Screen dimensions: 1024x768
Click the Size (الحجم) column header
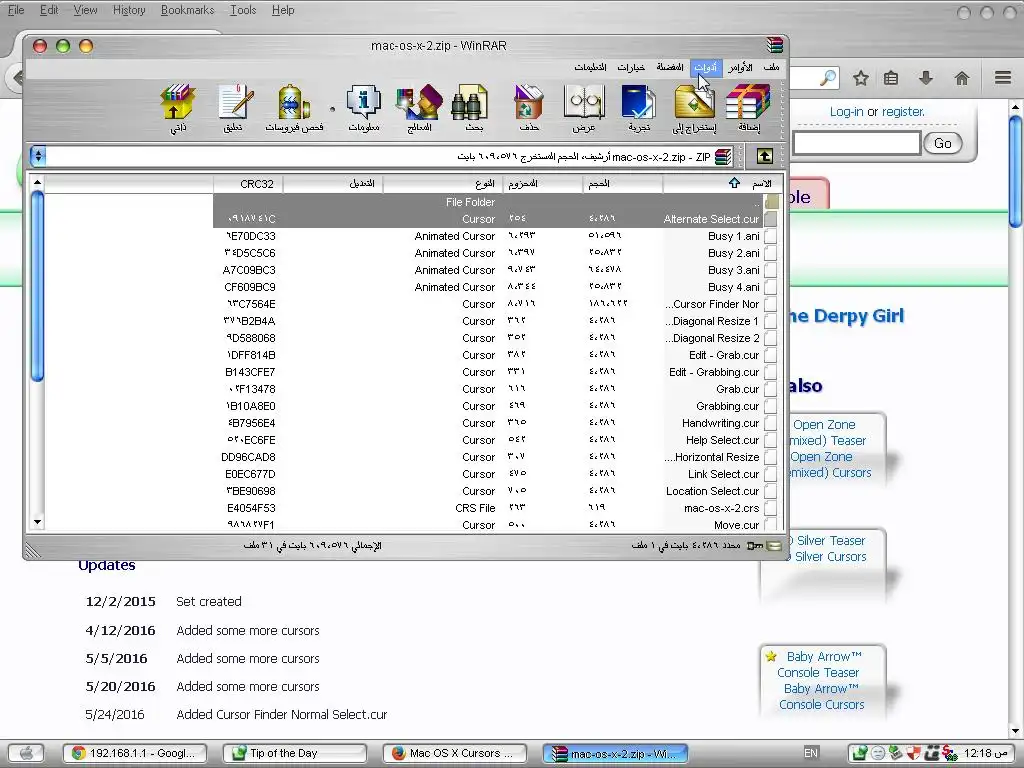click(622, 184)
